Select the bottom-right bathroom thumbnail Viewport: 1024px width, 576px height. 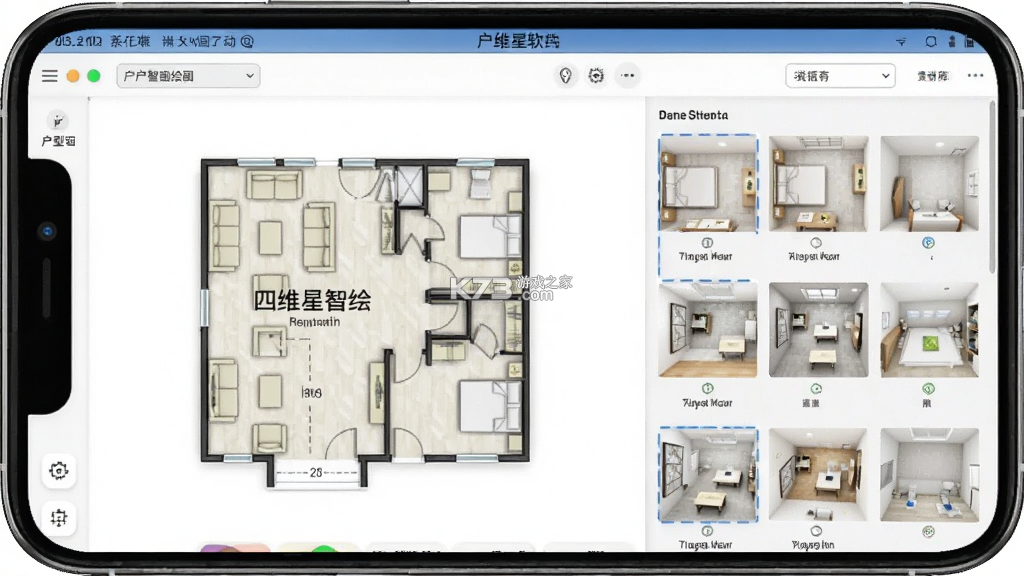(929, 475)
